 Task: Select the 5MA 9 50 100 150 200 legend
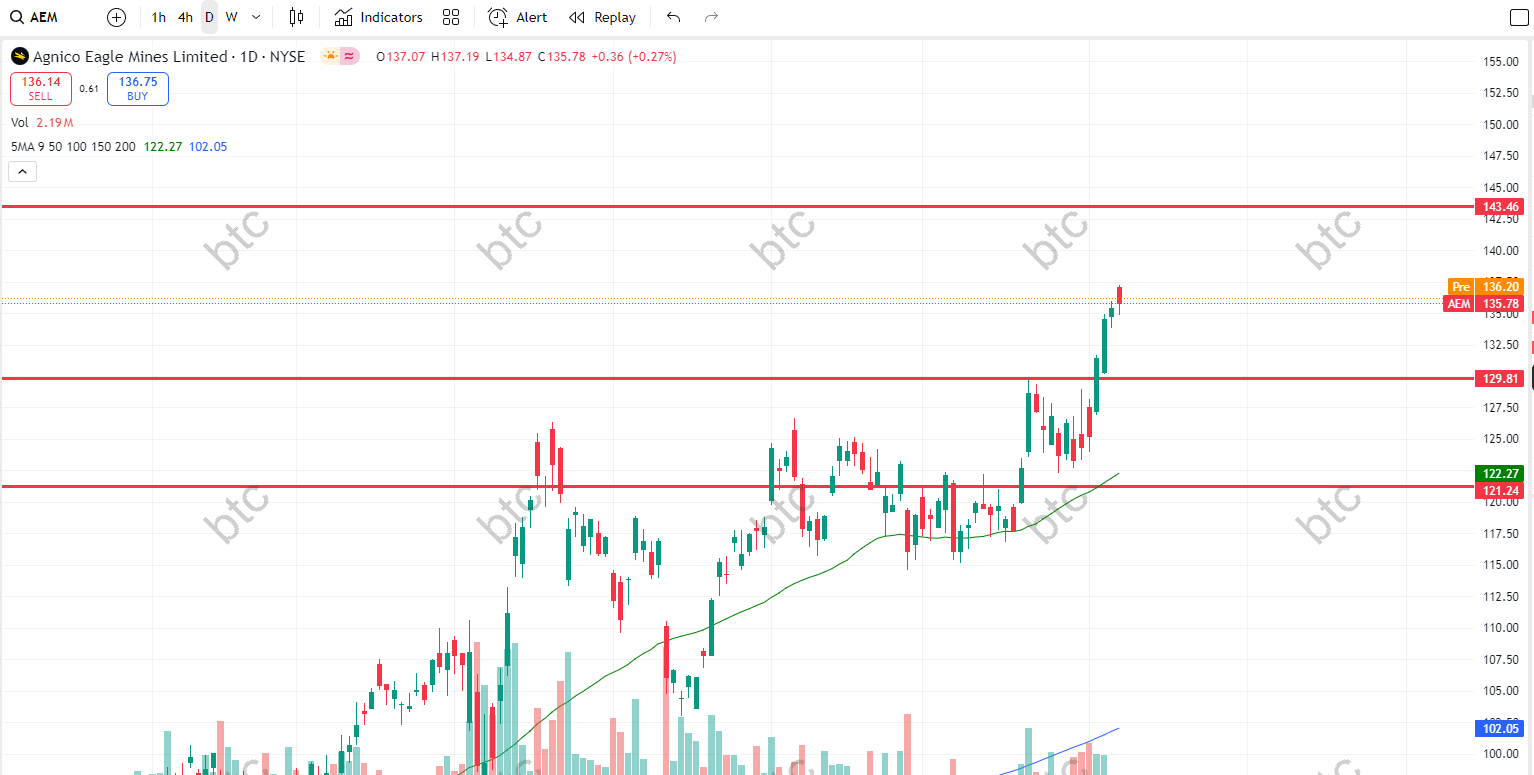[x=73, y=147]
